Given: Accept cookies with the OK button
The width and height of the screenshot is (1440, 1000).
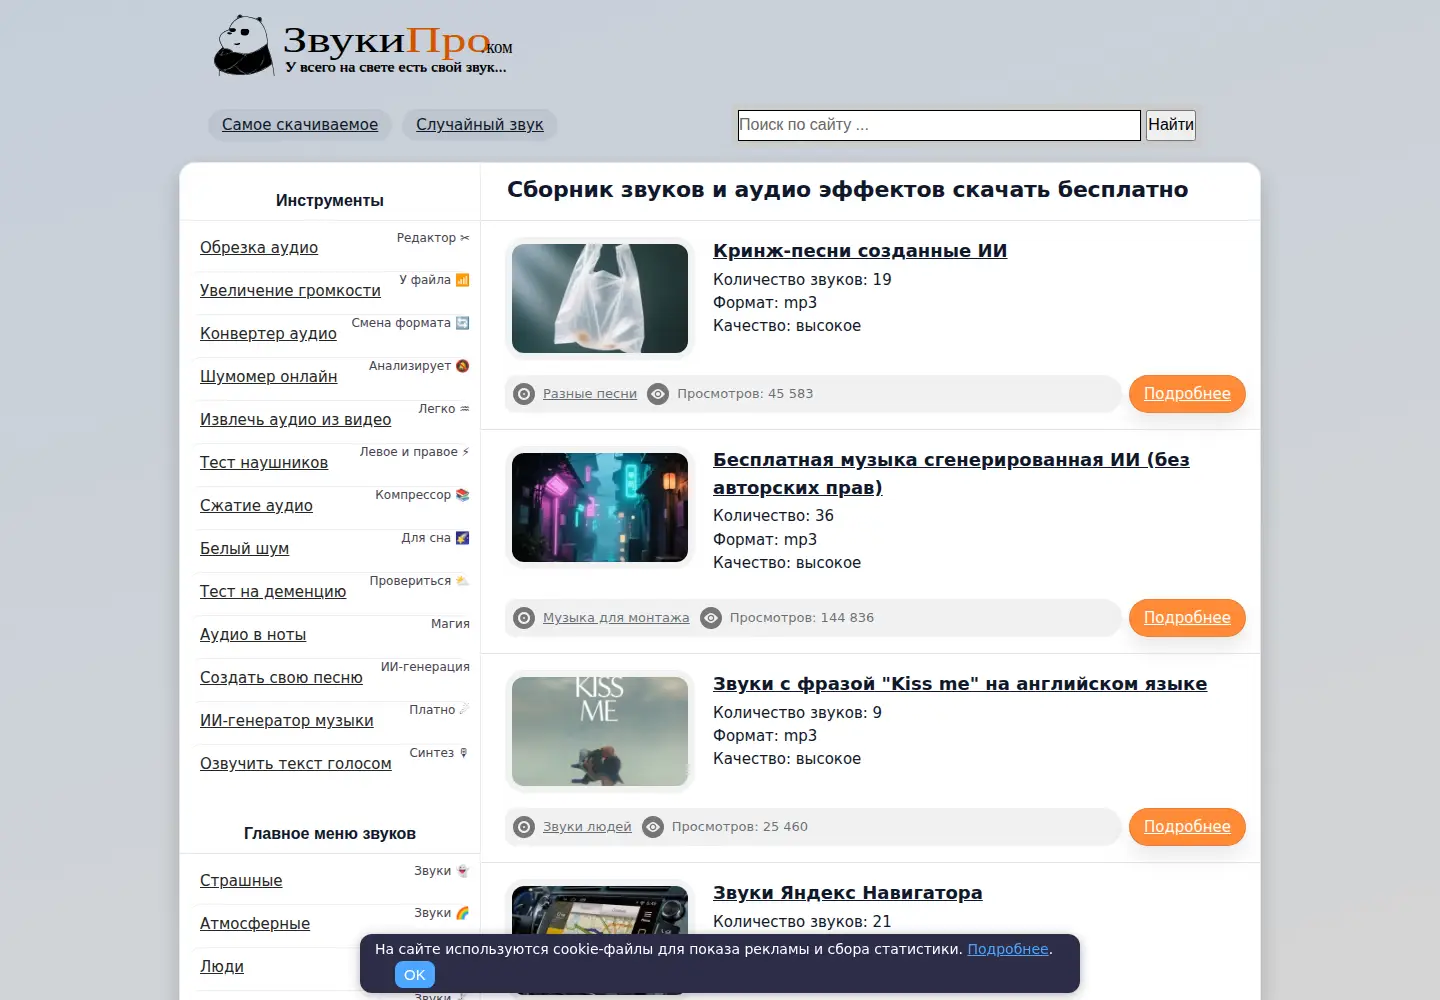Looking at the screenshot, I should click(x=415, y=975).
